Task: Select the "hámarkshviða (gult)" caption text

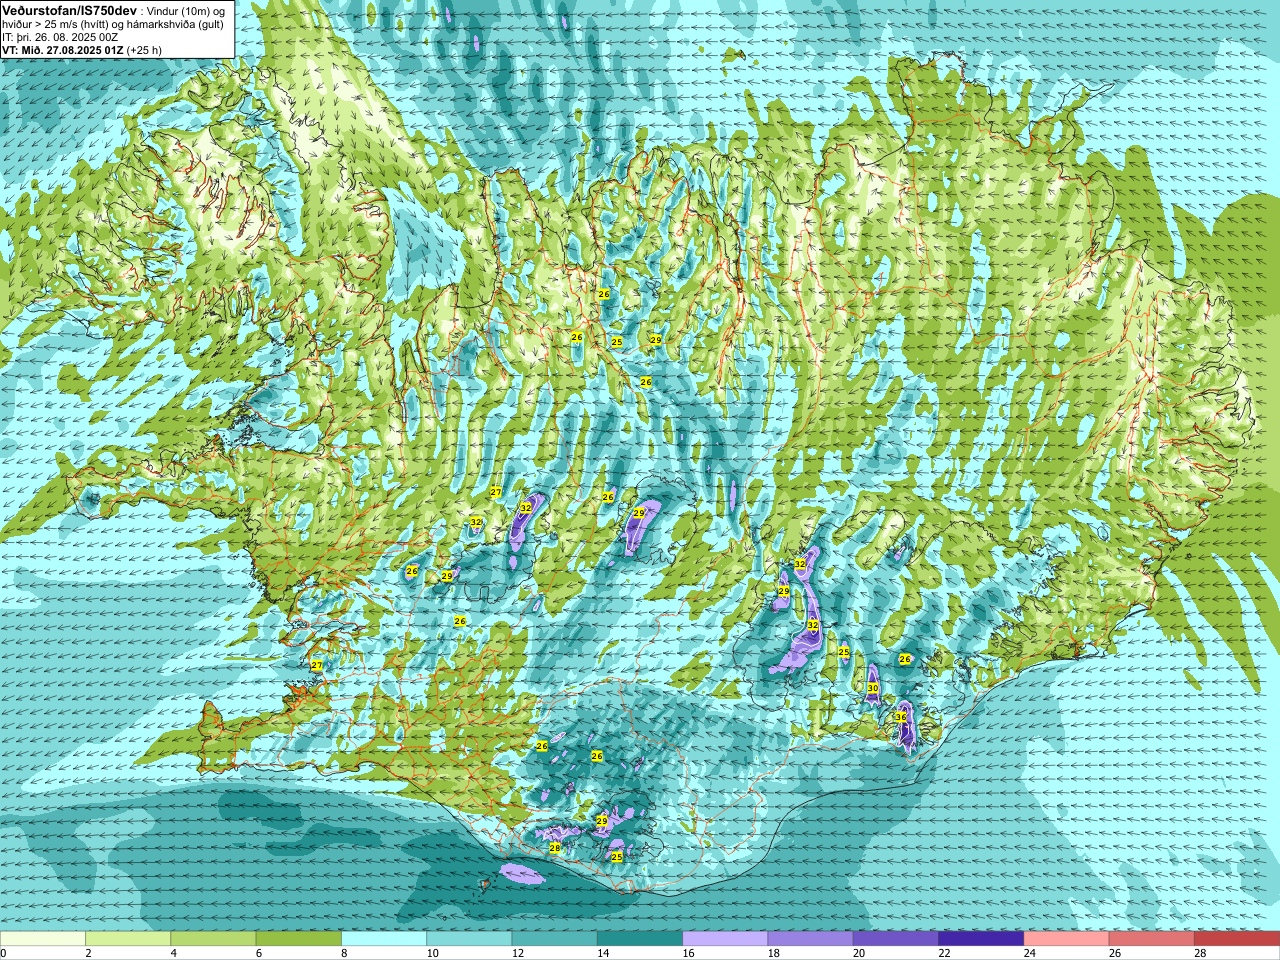Action: tap(175, 24)
